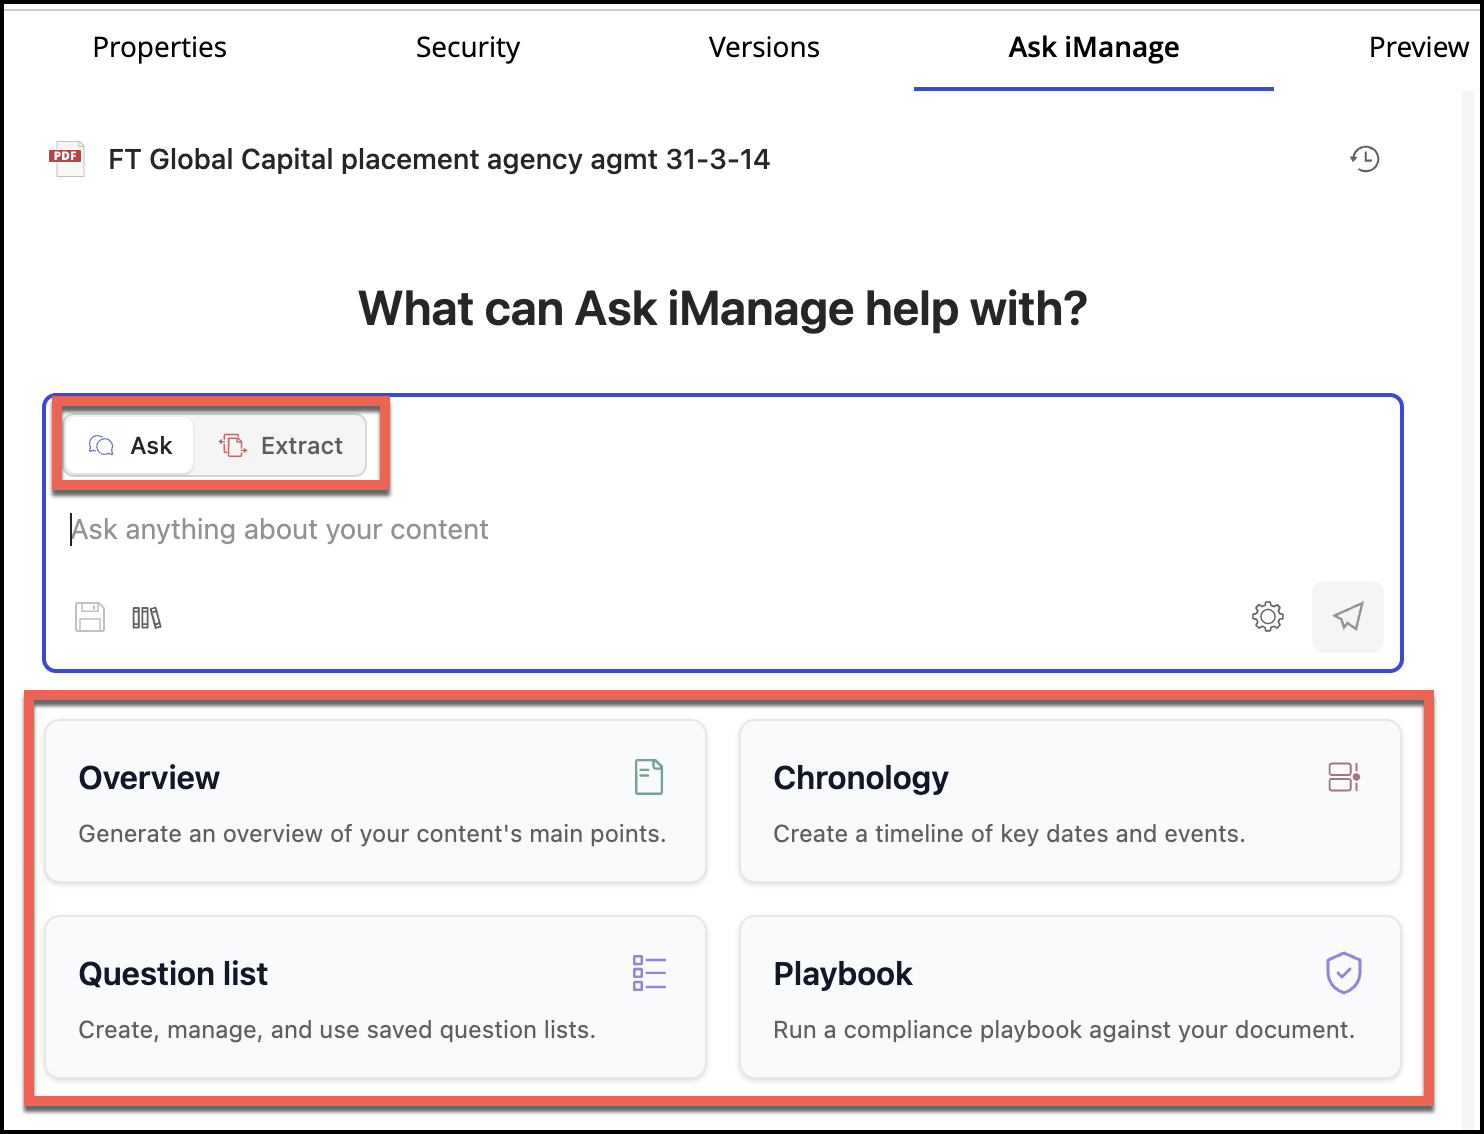Click the send paper plane button
This screenshot has height=1134, width=1484.
1348,616
